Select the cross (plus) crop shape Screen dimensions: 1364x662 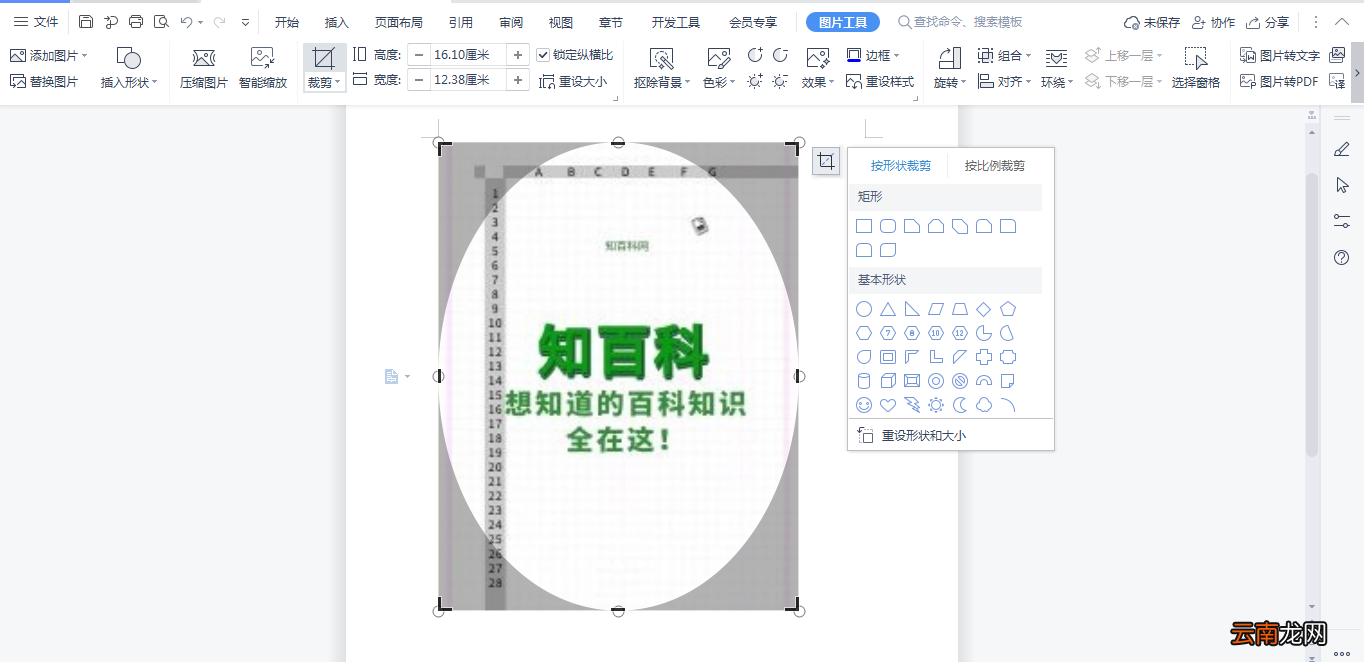[x=984, y=357]
